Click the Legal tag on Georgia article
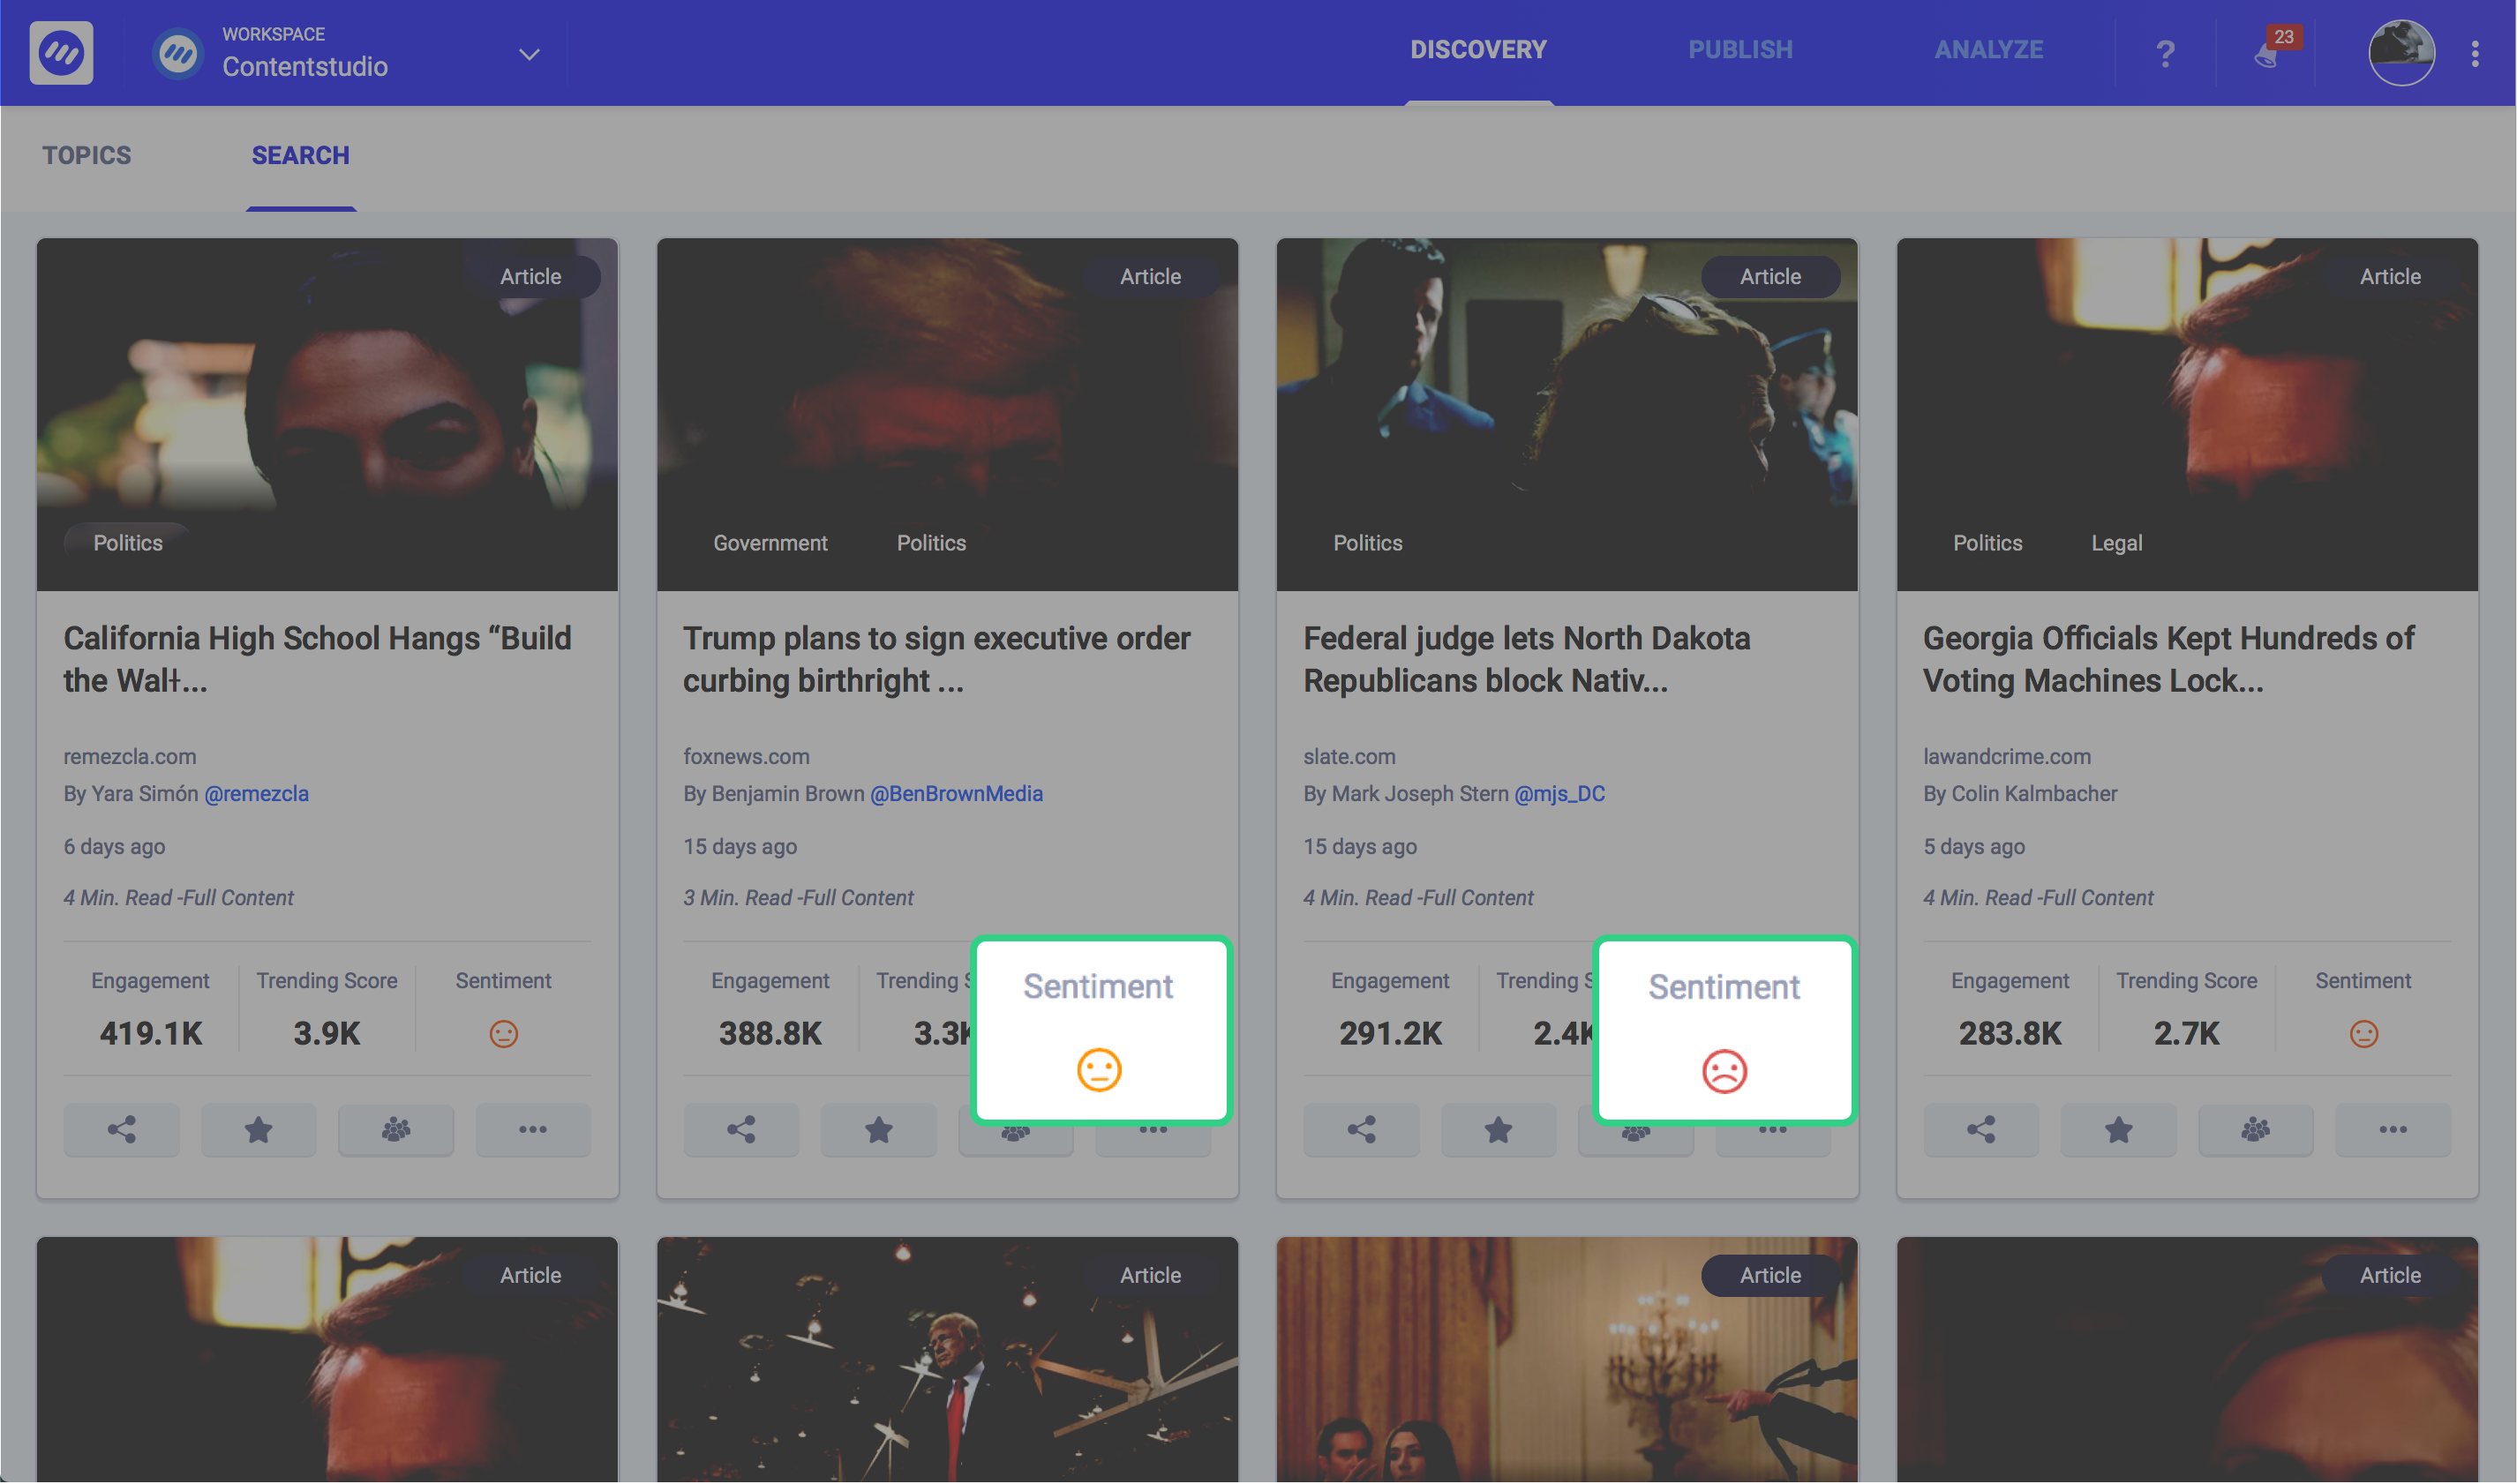Screen dimensions: 2517x1484 tap(2116, 543)
